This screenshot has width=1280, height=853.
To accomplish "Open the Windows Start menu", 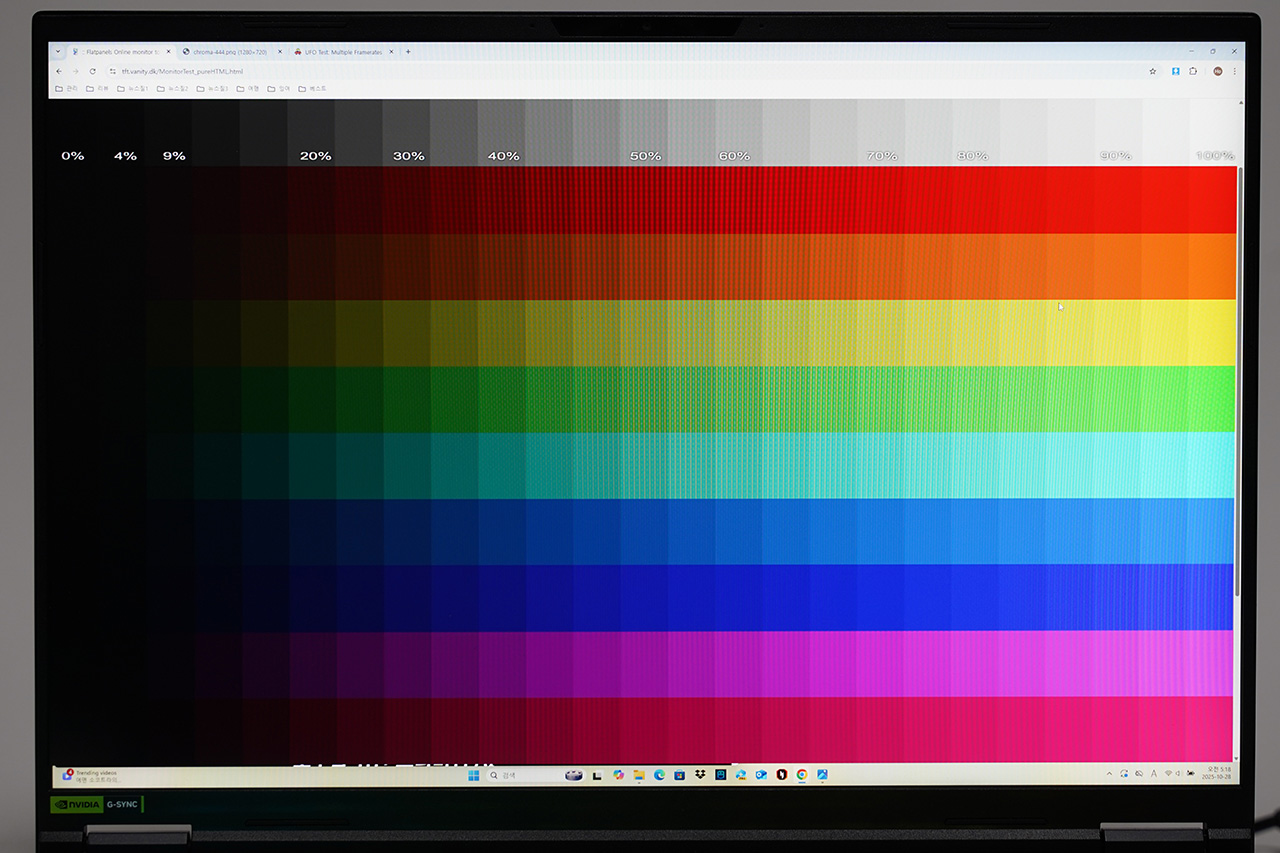I will [x=473, y=775].
